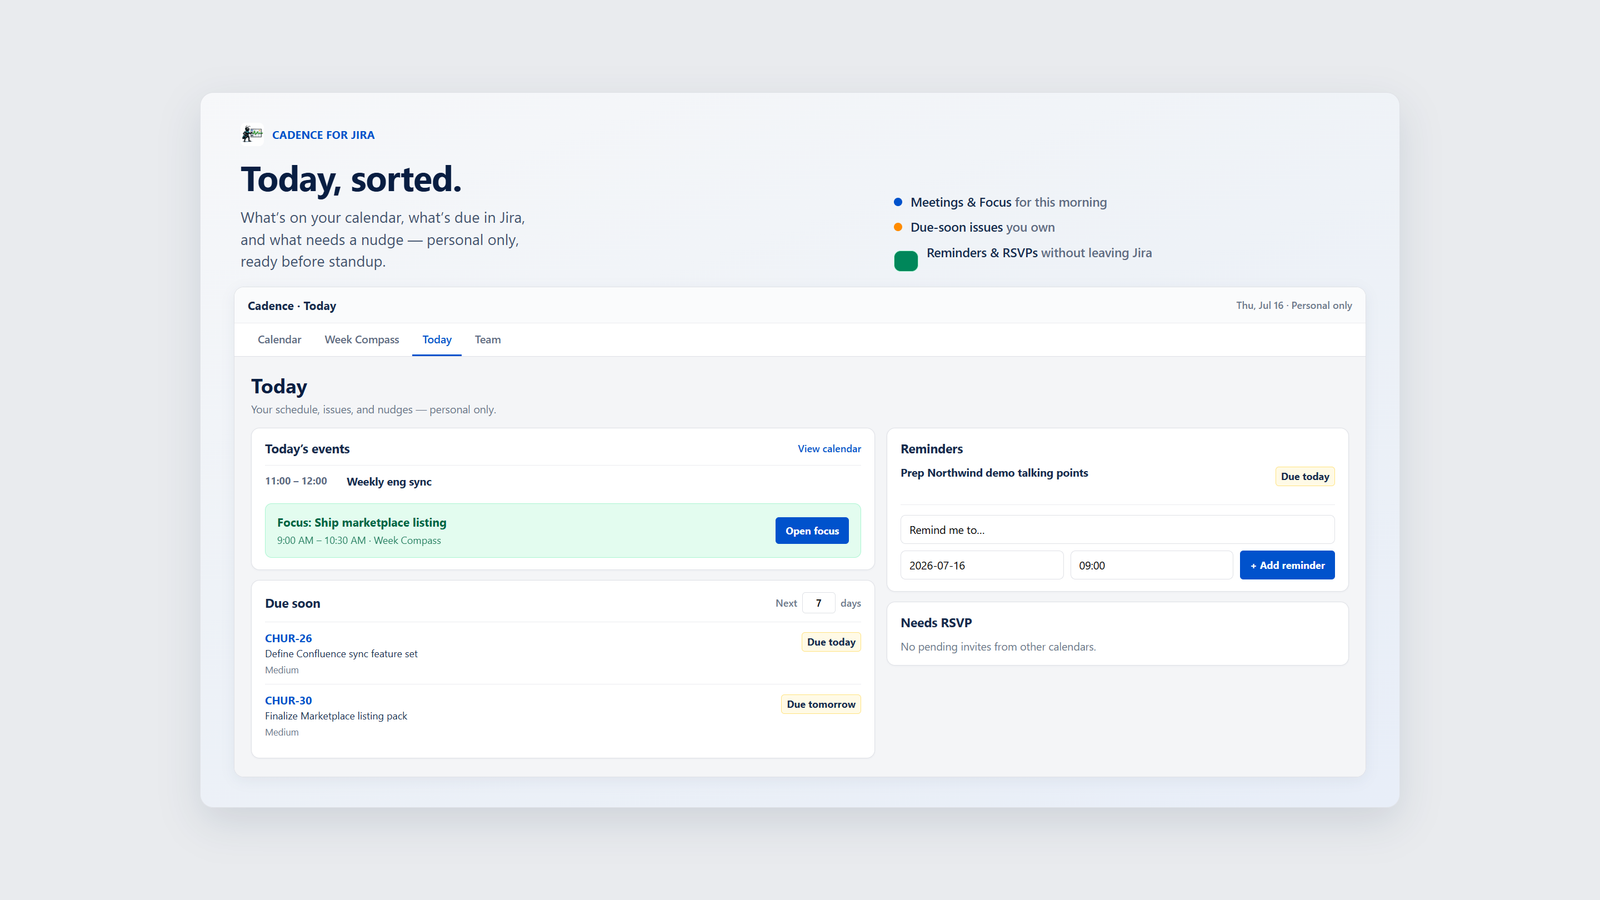This screenshot has height=900, width=1600.
Task: Click Prep Northwind demo talking points reminder
Action: click(994, 473)
